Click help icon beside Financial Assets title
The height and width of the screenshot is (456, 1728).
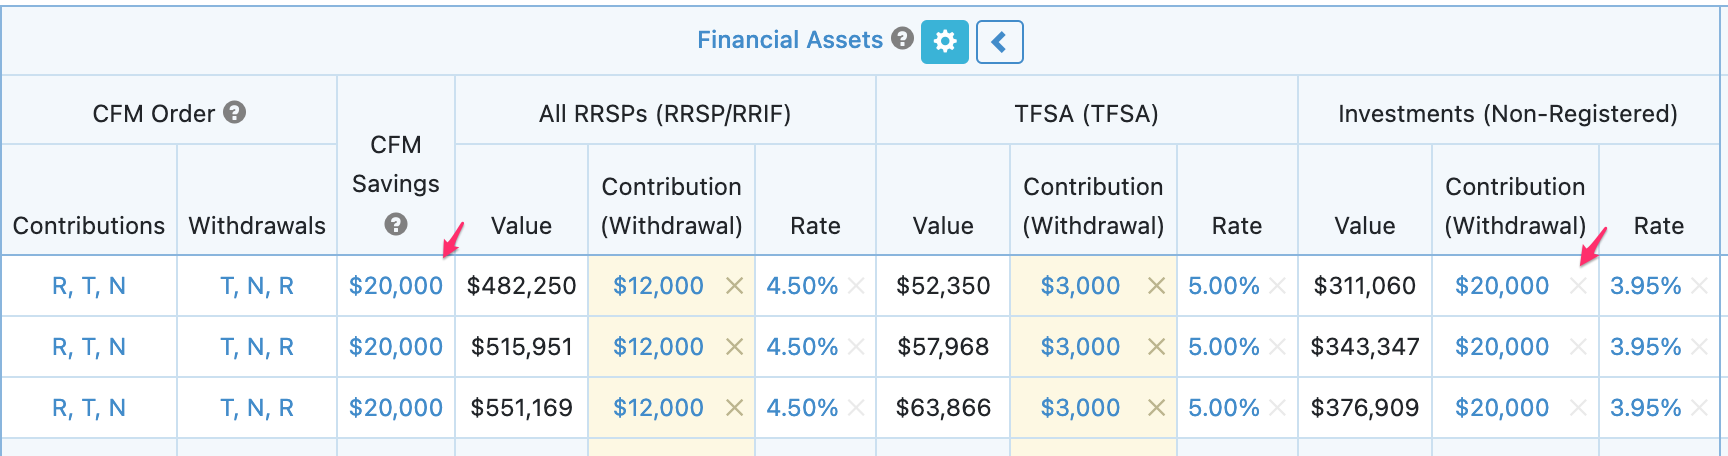click(x=902, y=38)
